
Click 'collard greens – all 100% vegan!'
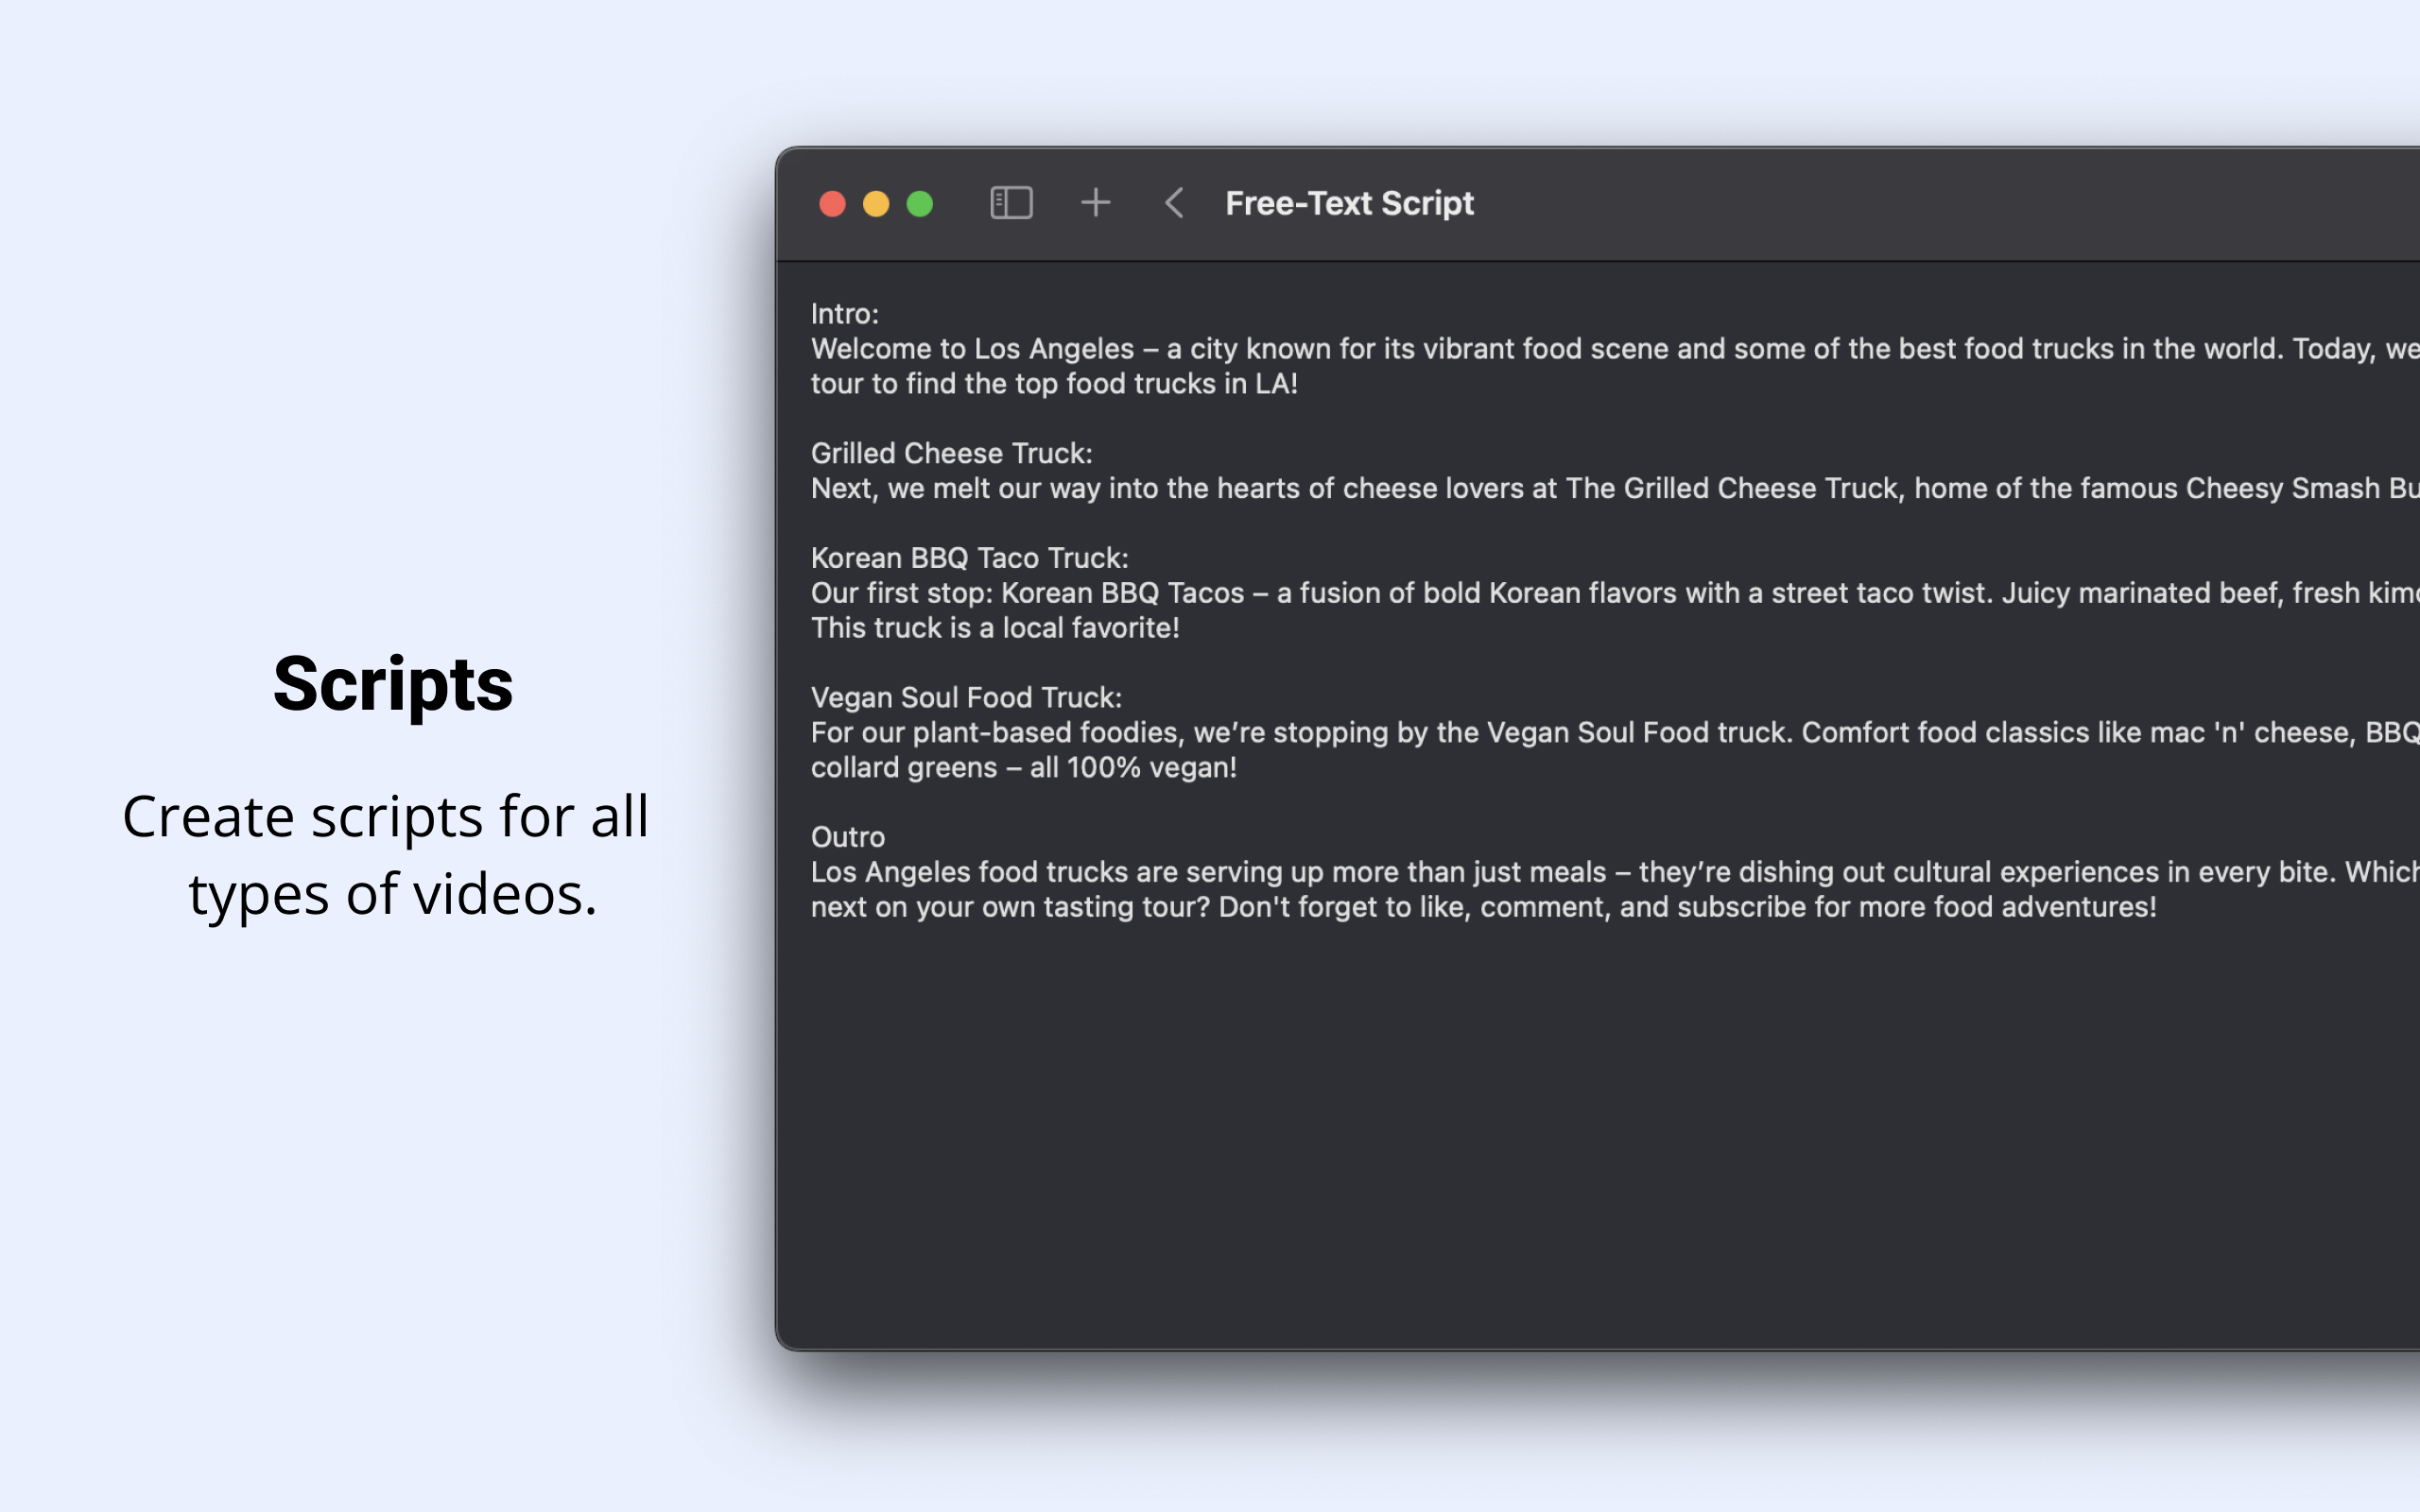click(x=1023, y=768)
